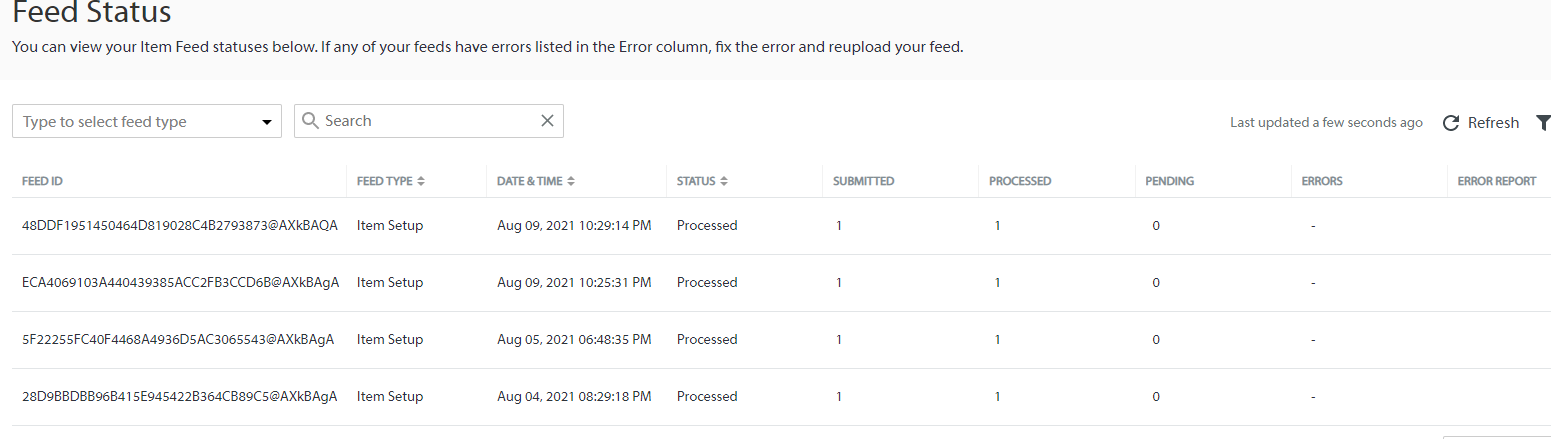1551x439 pixels.
Task: Click the Errors column header
Action: (x=1322, y=181)
